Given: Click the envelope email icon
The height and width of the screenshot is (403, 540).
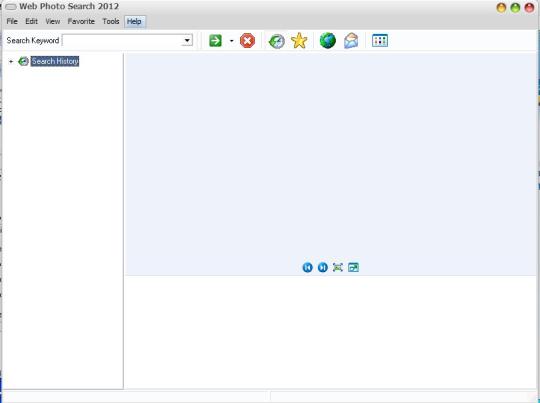Looking at the screenshot, I should [x=351, y=41].
